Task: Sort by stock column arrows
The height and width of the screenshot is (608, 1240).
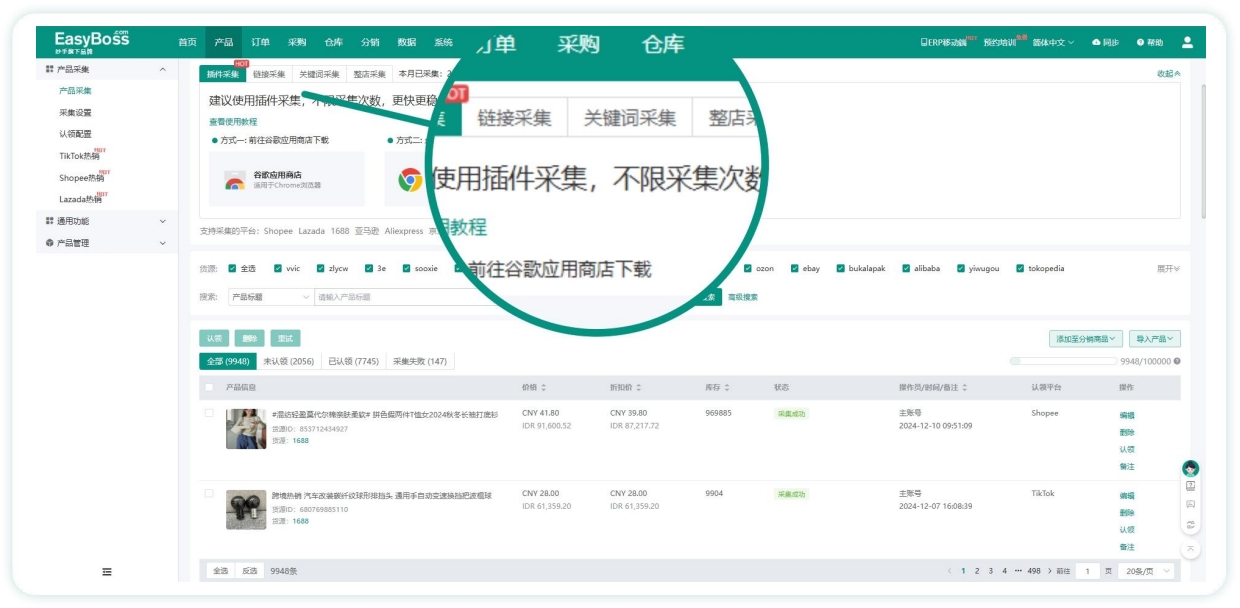Action: click(x=727, y=387)
